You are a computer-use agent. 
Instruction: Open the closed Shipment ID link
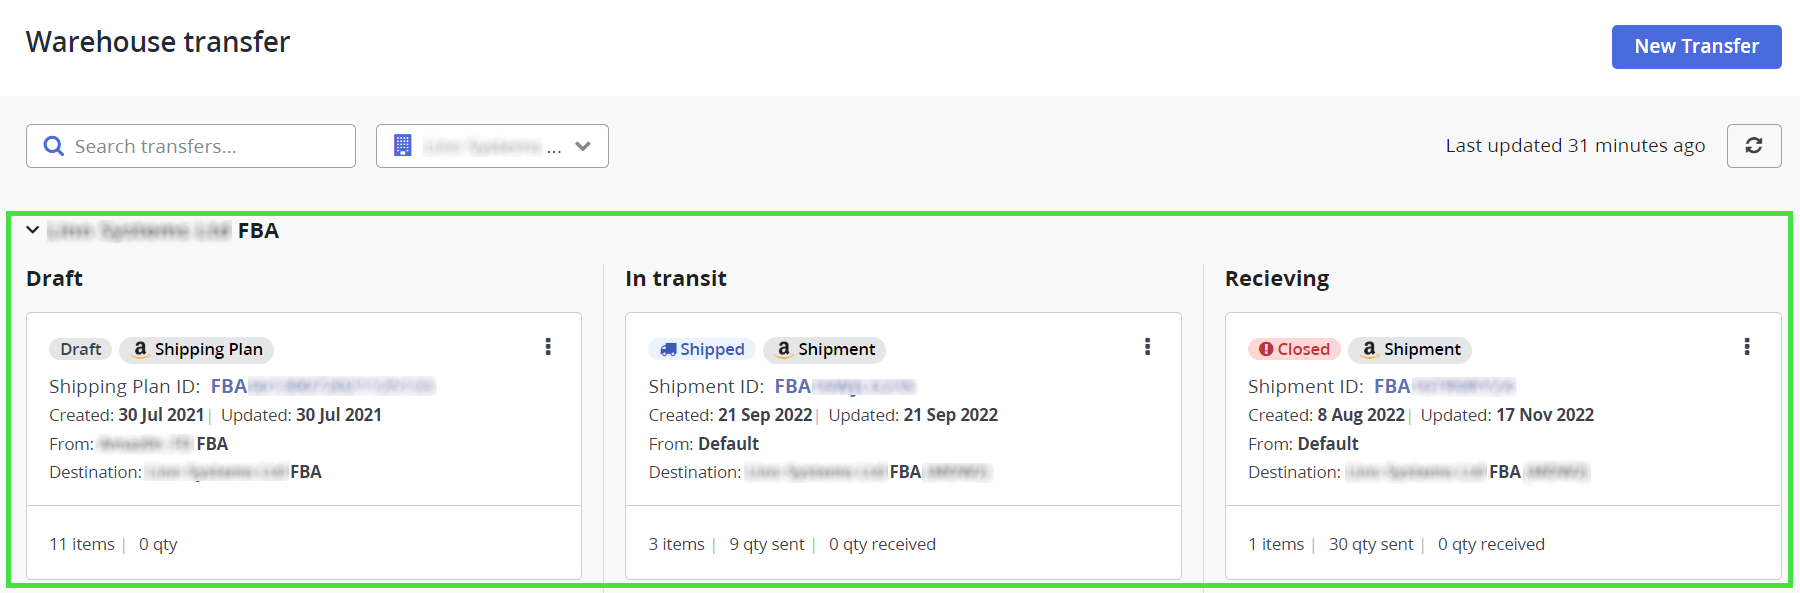(1443, 386)
